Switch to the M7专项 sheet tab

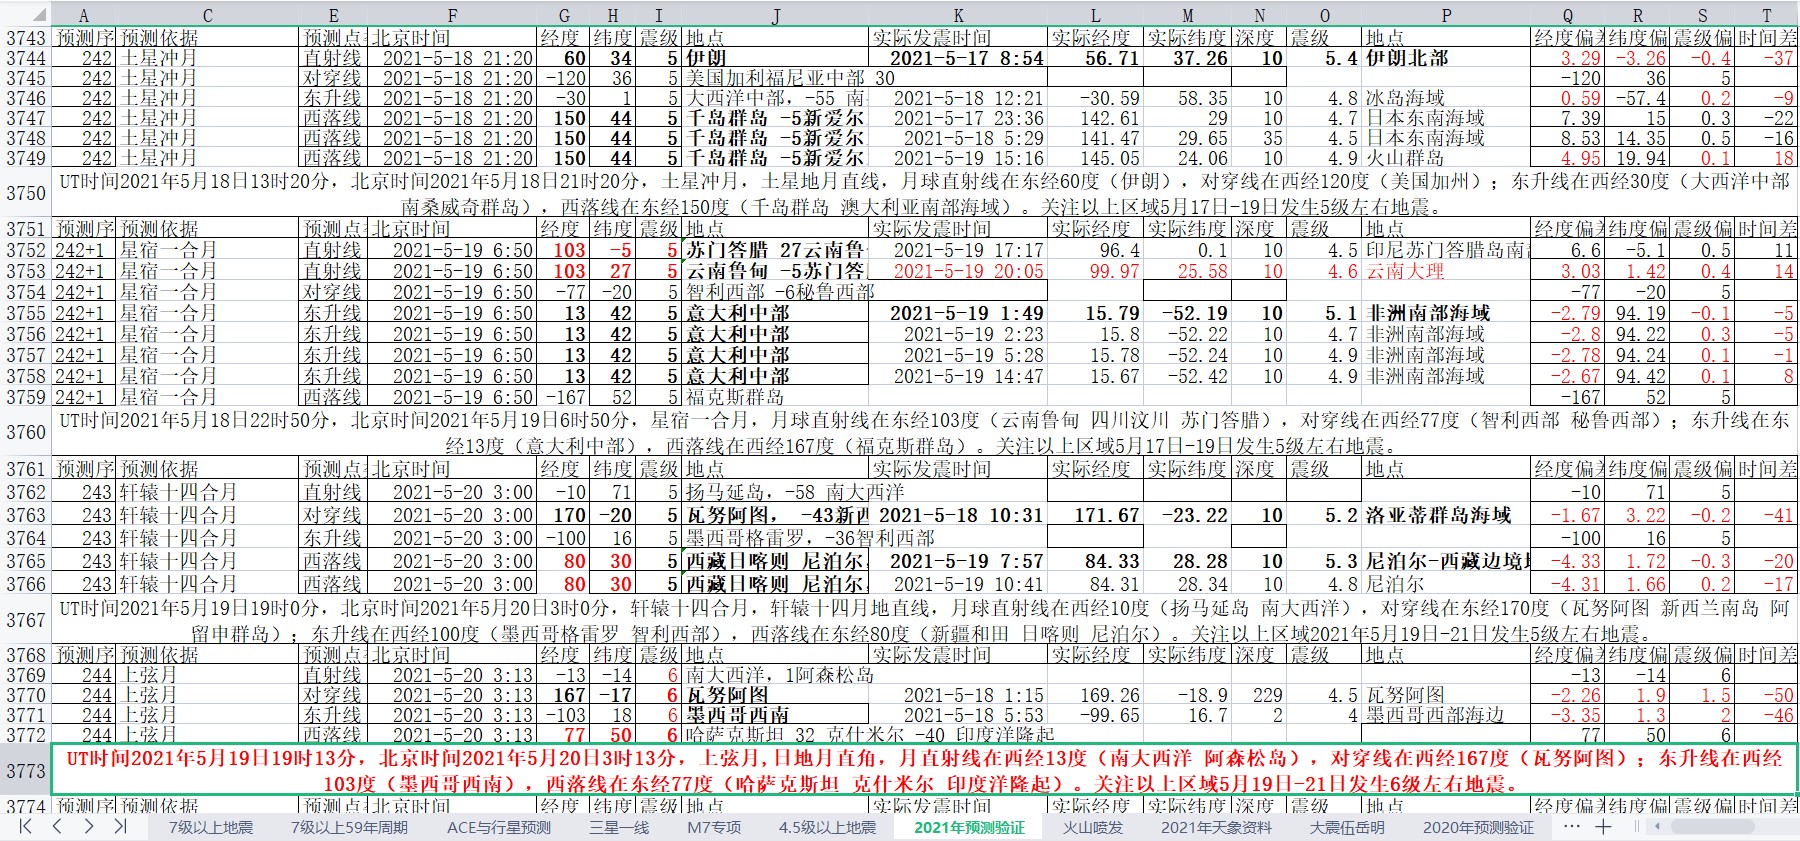click(714, 827)
